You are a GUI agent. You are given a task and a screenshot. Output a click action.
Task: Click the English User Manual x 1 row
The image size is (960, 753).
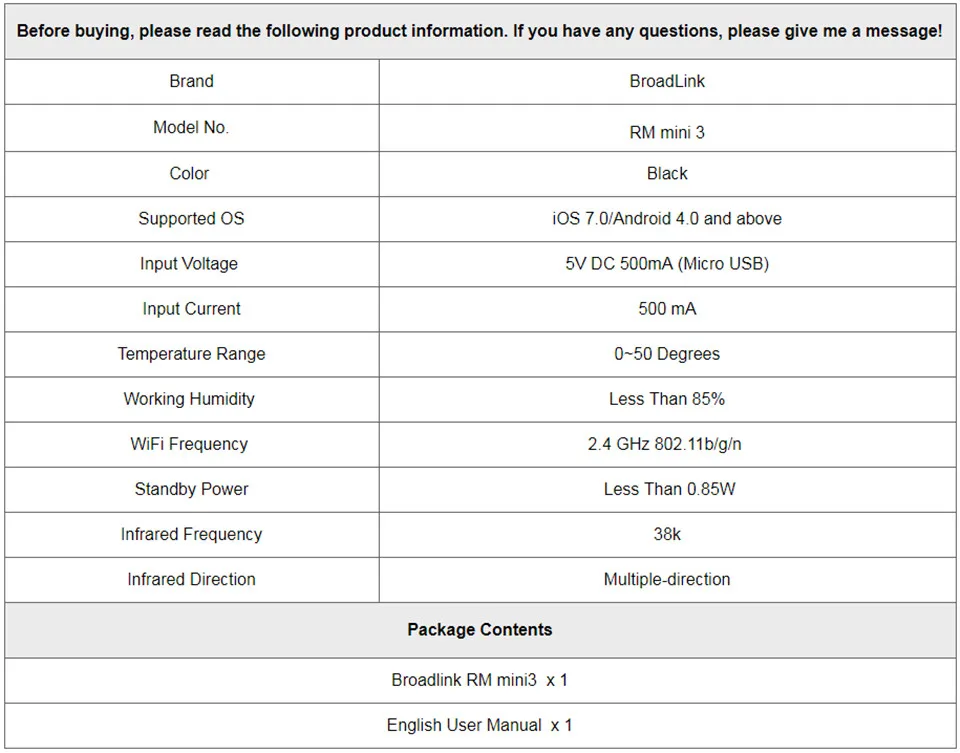pos(480,726)
